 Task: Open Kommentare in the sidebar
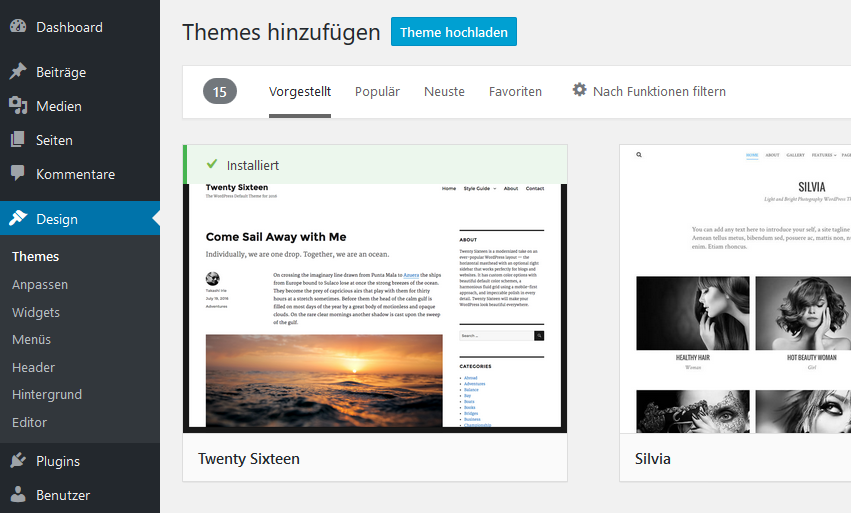80,174
